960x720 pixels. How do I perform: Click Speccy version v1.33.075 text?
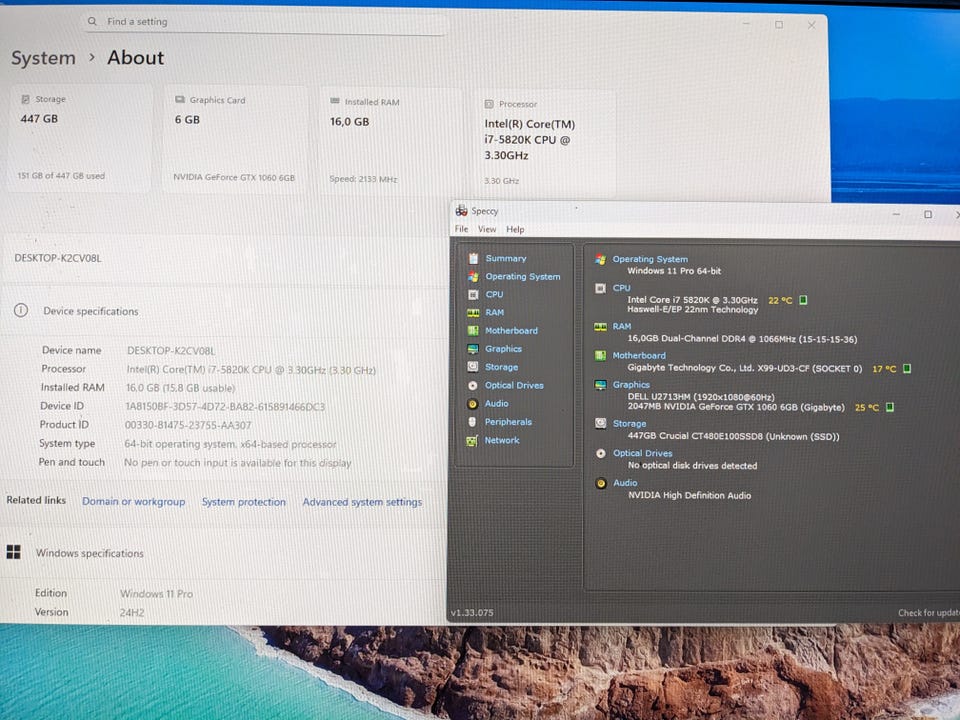coord(471,612)
